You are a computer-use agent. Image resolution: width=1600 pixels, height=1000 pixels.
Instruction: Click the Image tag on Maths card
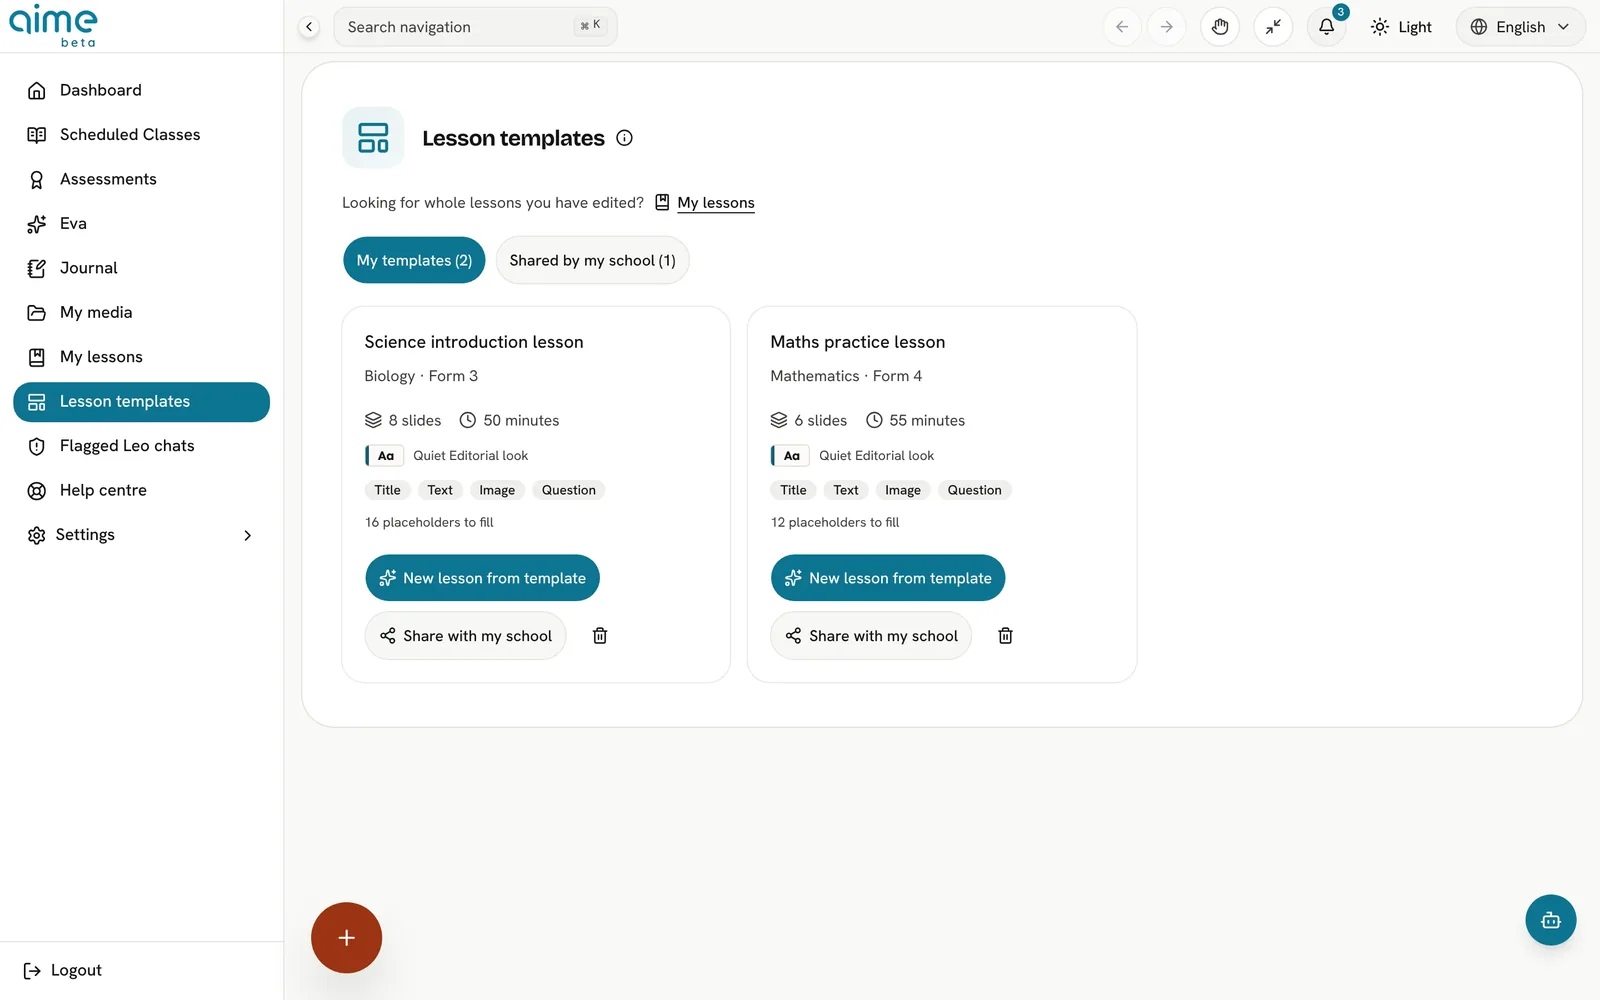[903, 490]
